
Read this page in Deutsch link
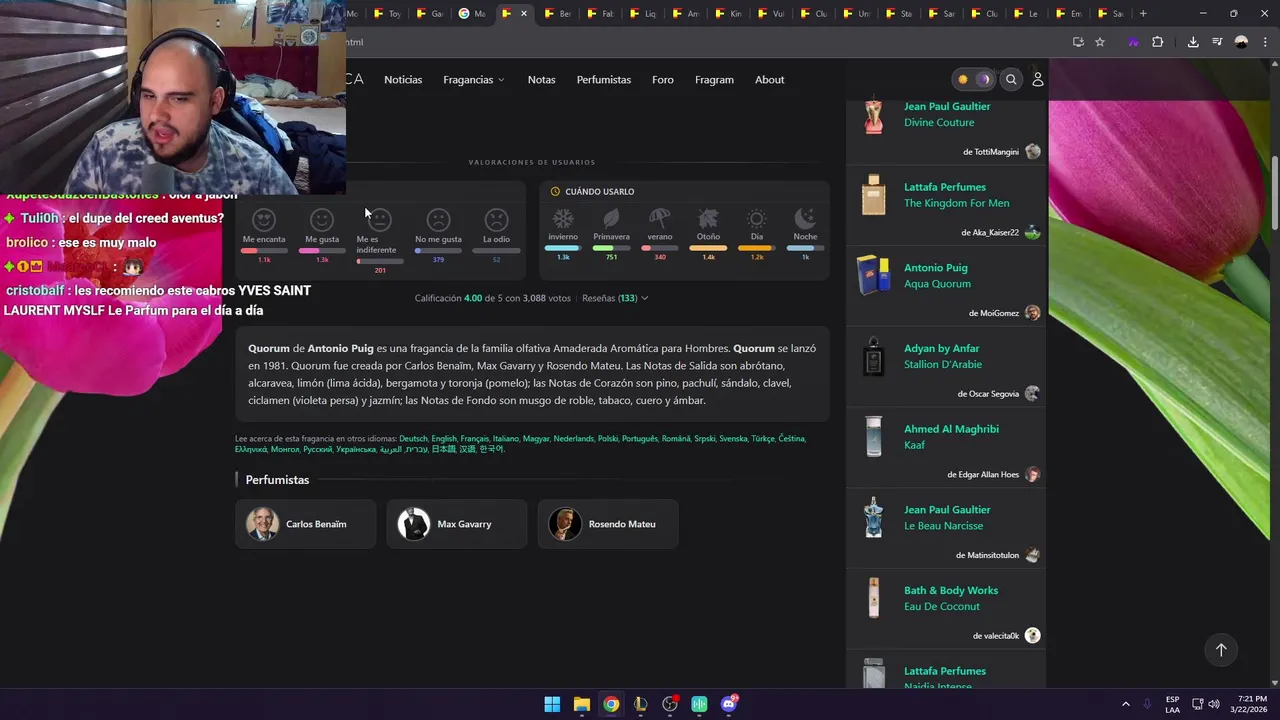pyautogui.click(x=413, y=439)
